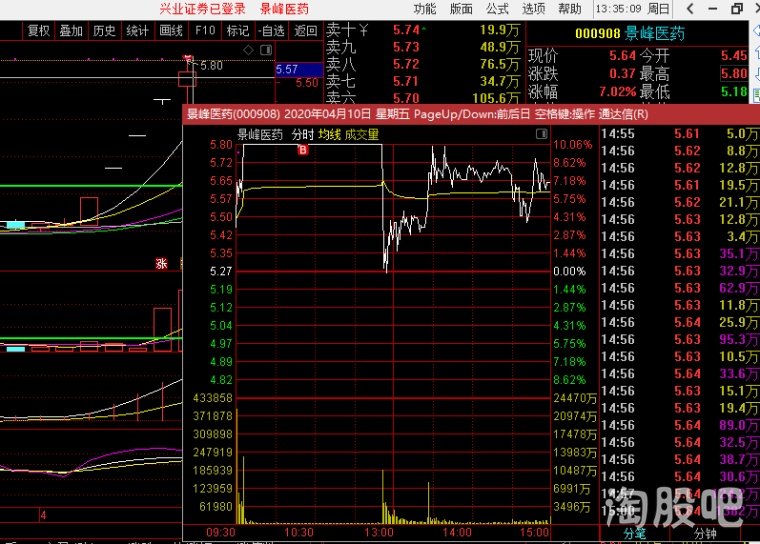This screenshot has width=760, height=544.
Task: Click stock code 000908 景峰医药 header
Action: point(630,33)
